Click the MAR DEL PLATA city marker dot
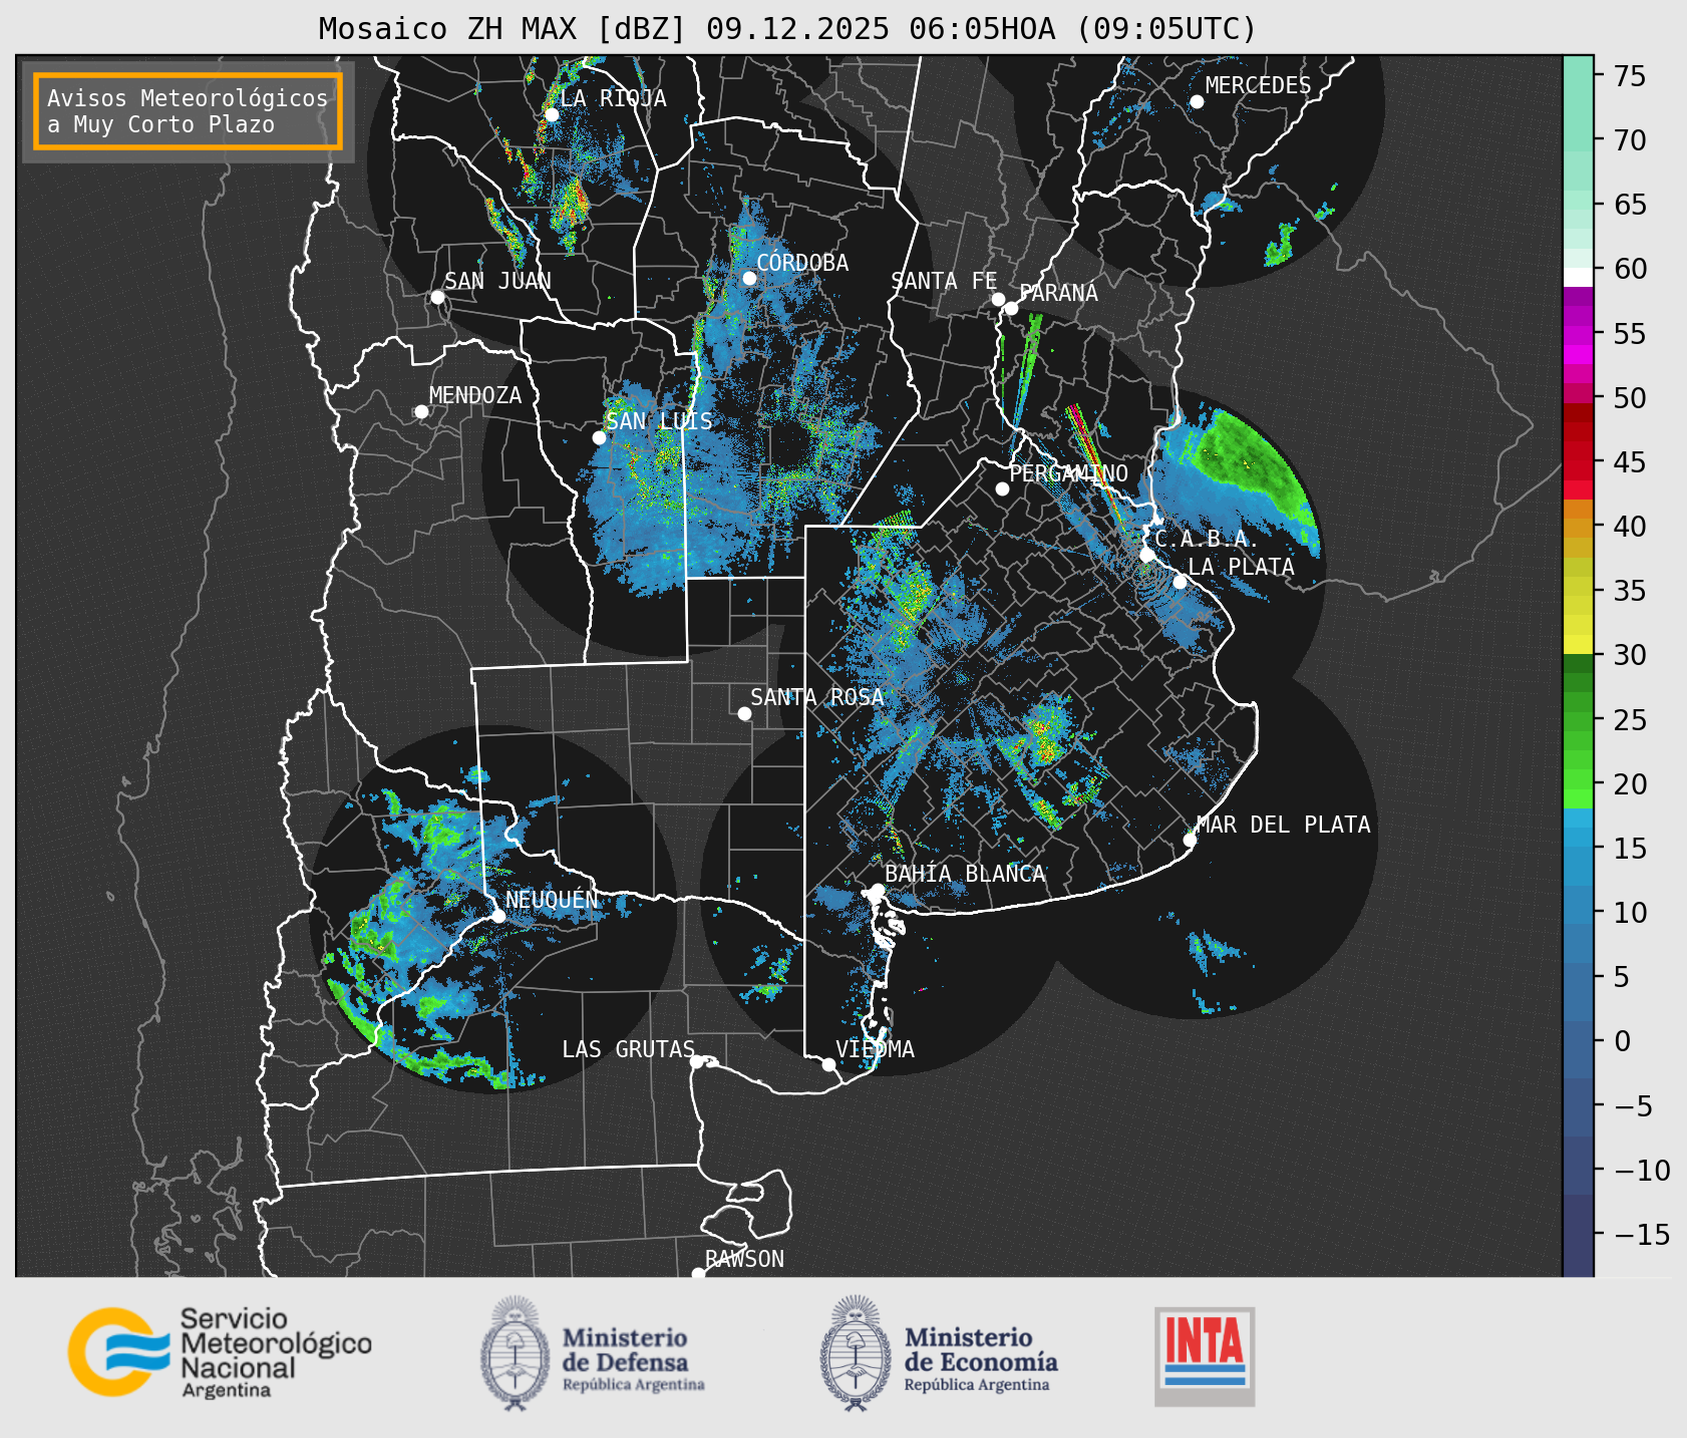 1189,840
